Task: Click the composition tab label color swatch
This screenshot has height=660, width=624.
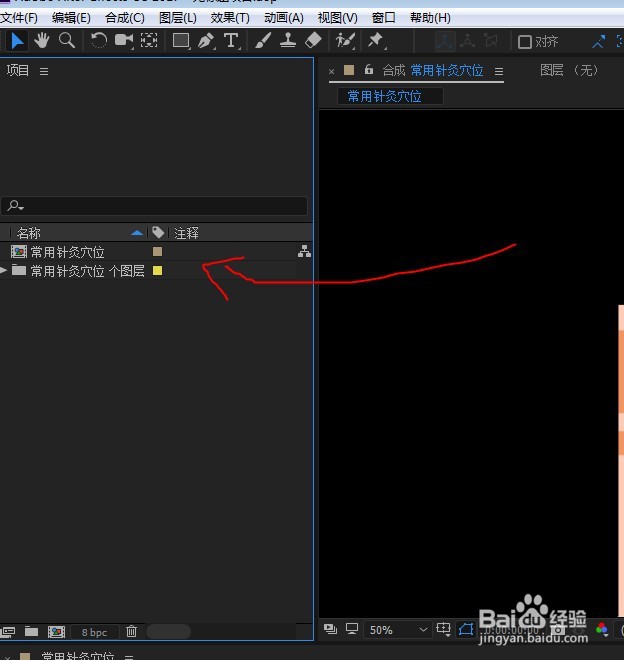Action: [349, 70]
